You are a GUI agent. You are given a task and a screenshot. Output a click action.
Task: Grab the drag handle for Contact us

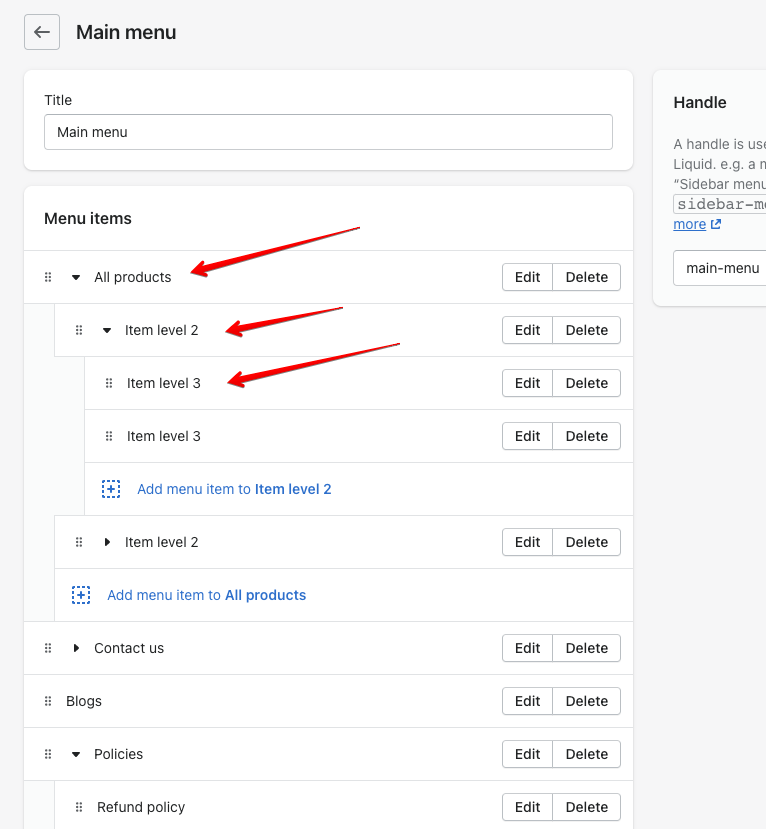tap(48, 648)
